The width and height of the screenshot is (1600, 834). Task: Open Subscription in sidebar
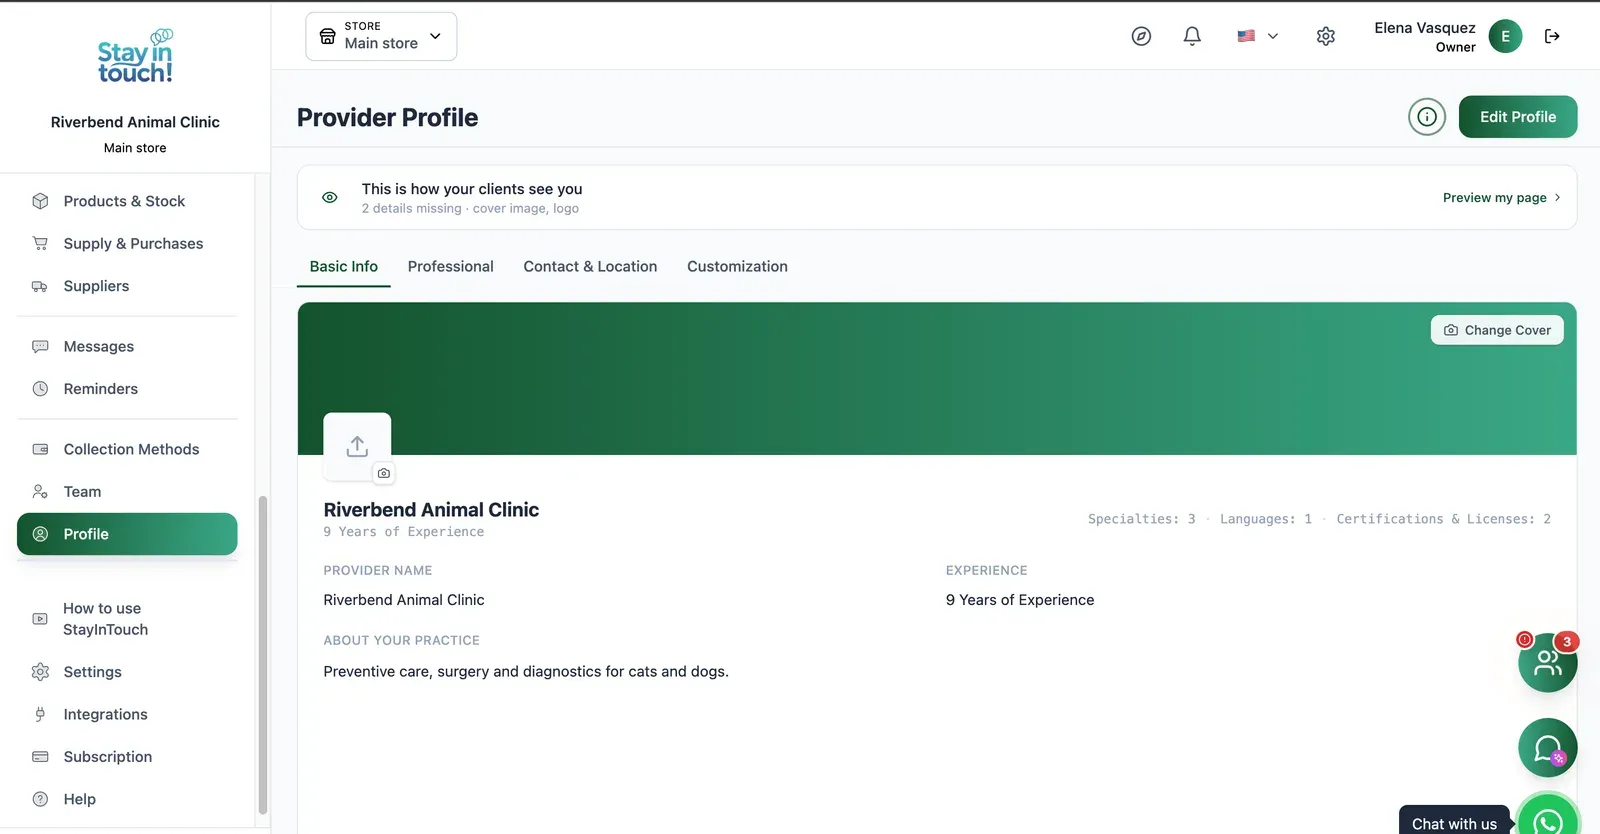coord(127,757)
